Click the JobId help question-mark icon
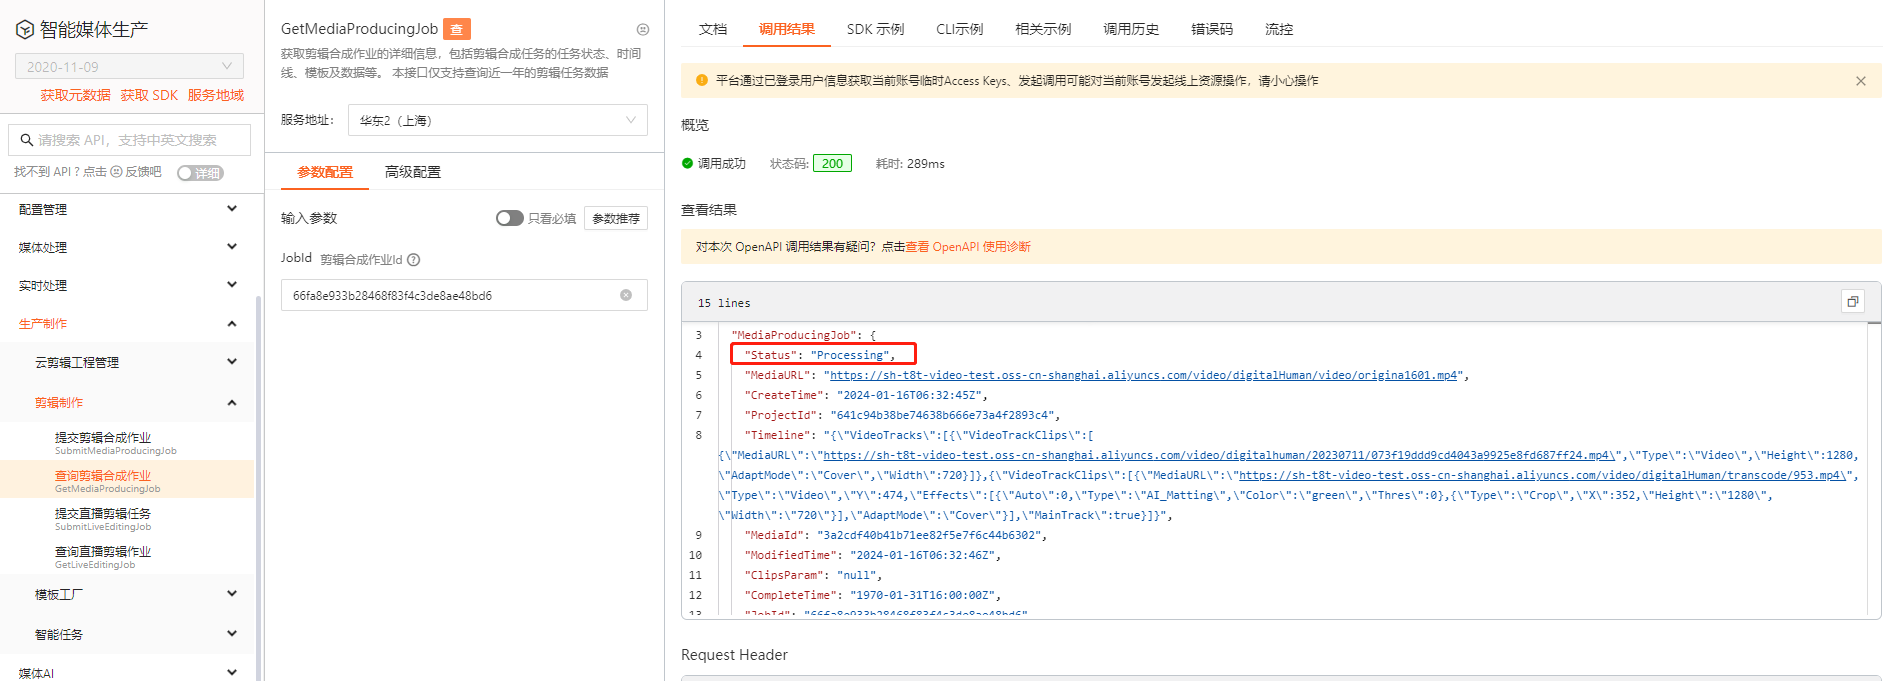 point(414,260)
